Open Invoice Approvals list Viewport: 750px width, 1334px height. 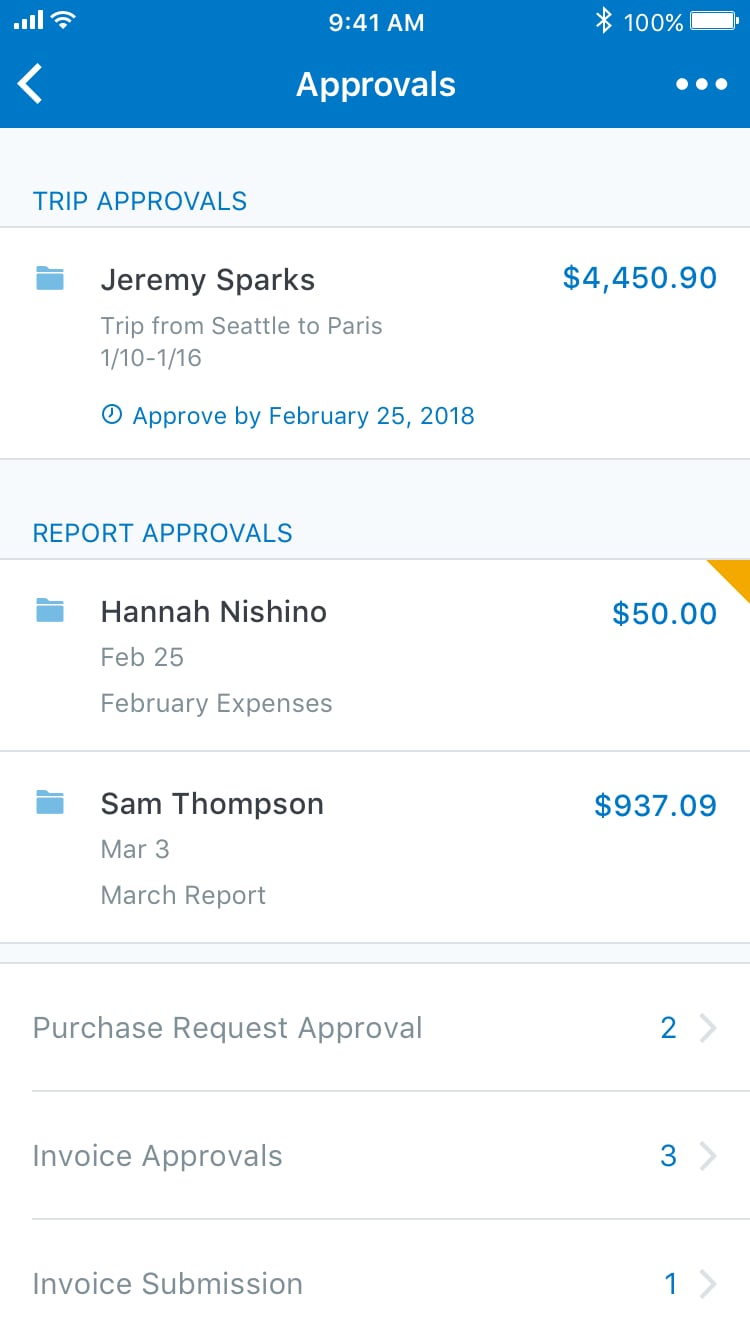158,1156
